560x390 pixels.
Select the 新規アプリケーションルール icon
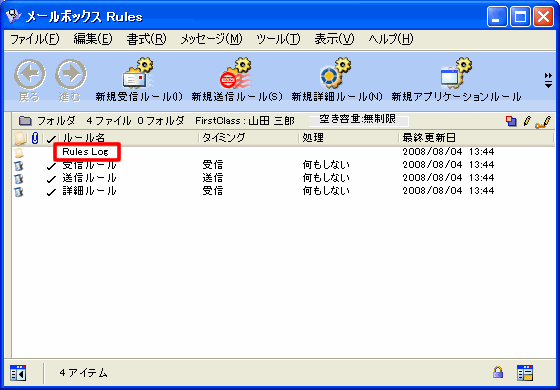(456, 74)
